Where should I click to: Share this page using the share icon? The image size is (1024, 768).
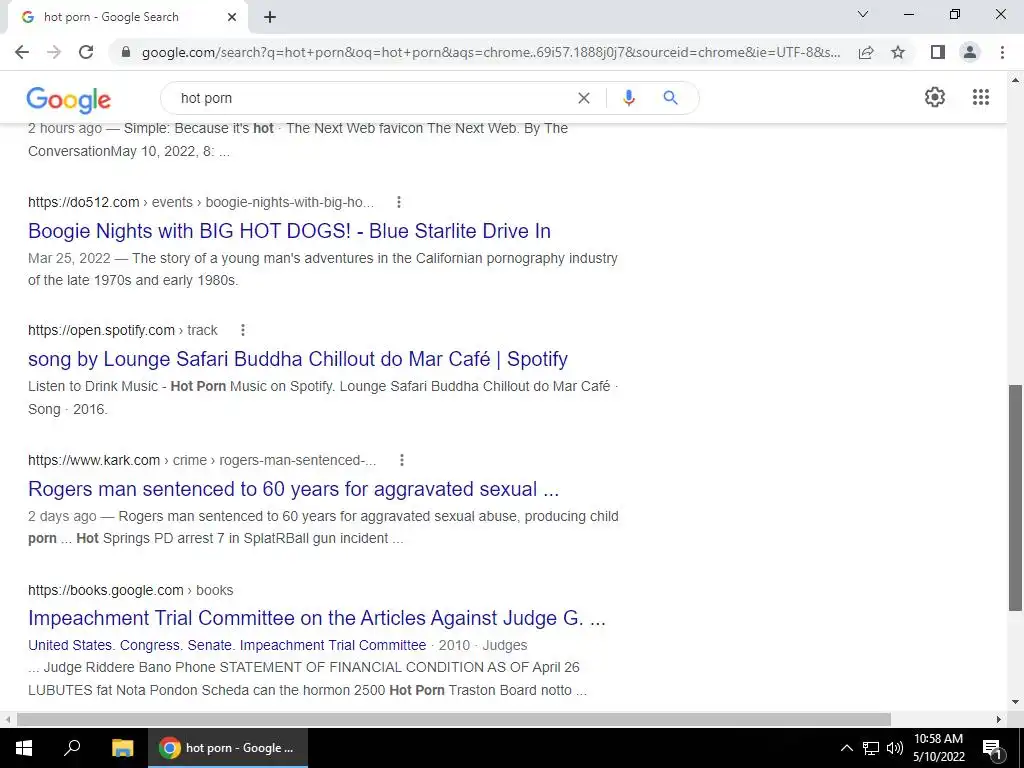pos(866,52)
